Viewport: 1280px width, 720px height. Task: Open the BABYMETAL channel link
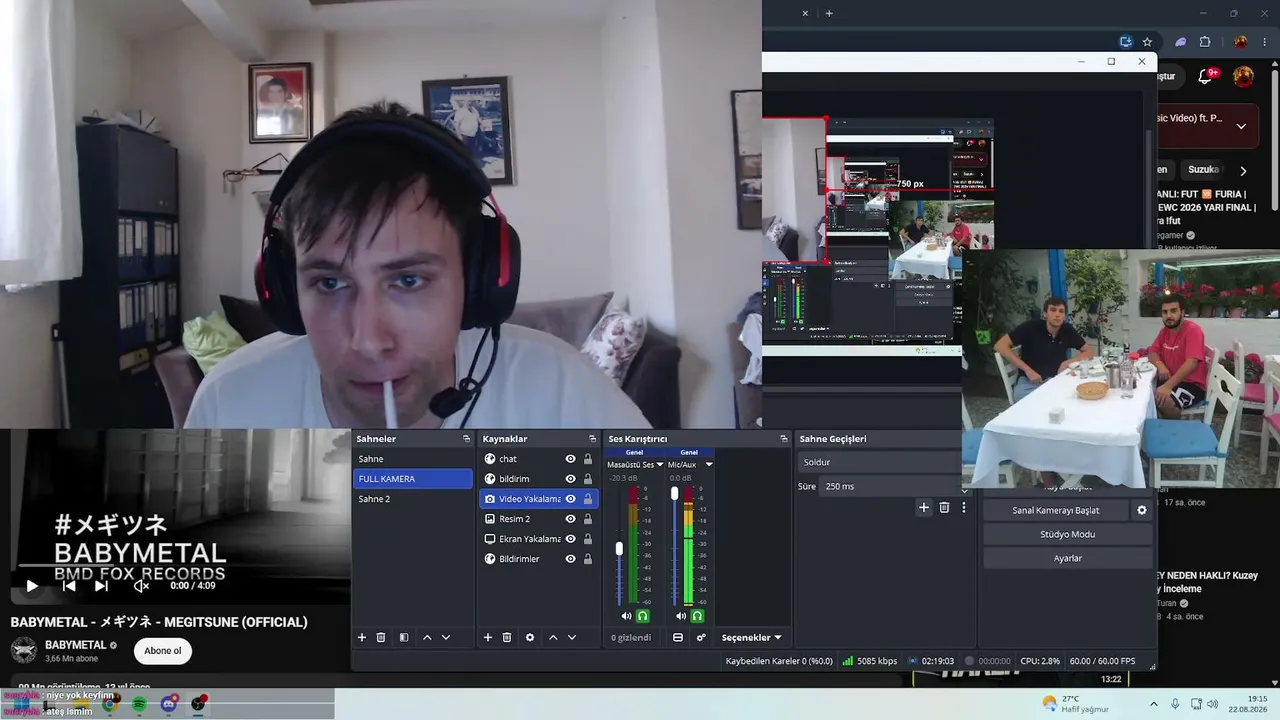click(75, 645)
